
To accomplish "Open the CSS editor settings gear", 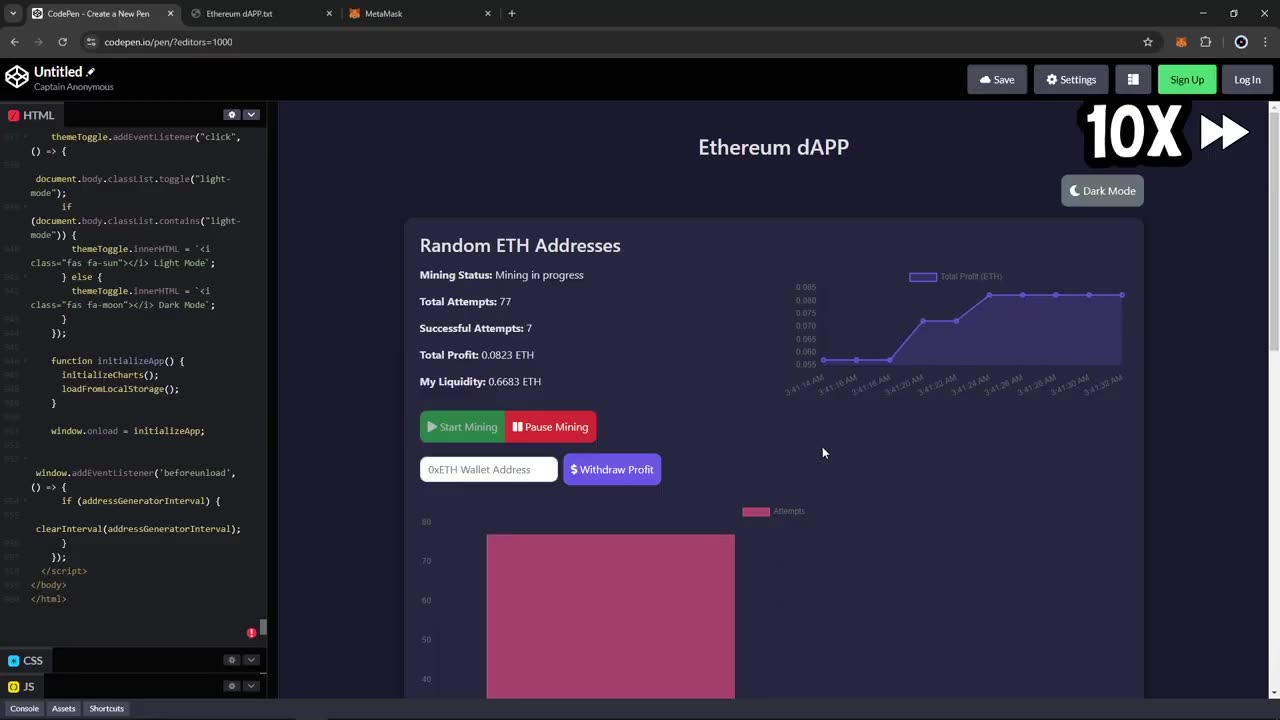I will click(232, 660).
